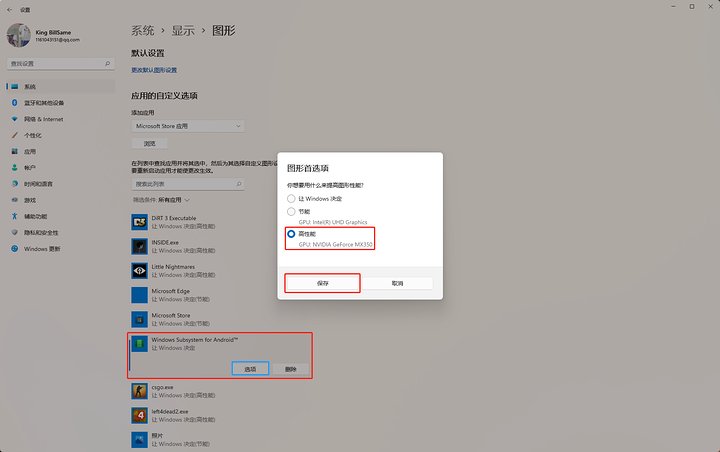Screen dimensions: 720x452
Task: Open 个性化 via the paintbrush icon
Action: pos(15,135)
